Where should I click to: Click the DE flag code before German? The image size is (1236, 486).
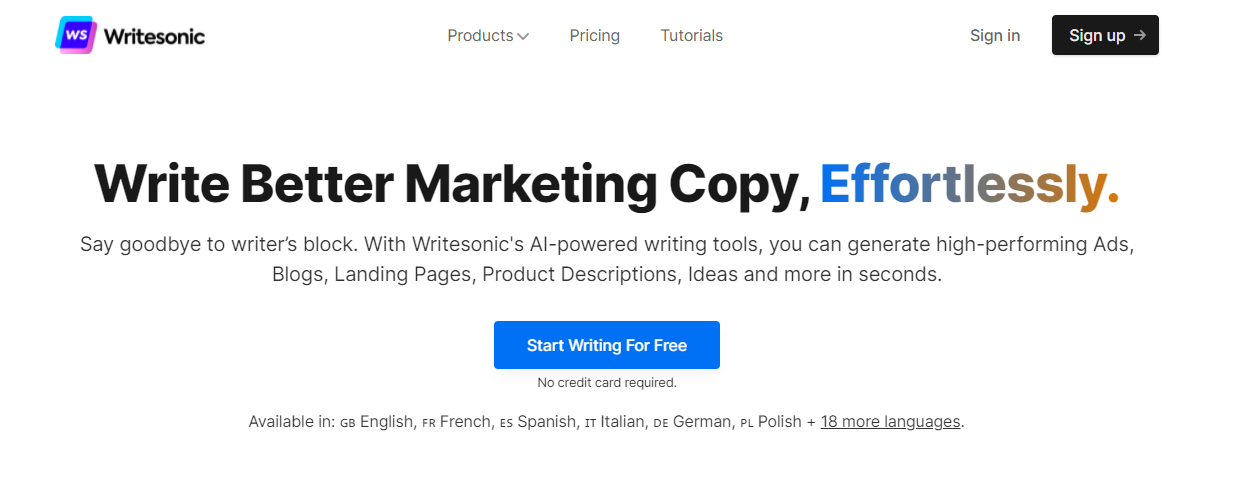pos(661,424)
